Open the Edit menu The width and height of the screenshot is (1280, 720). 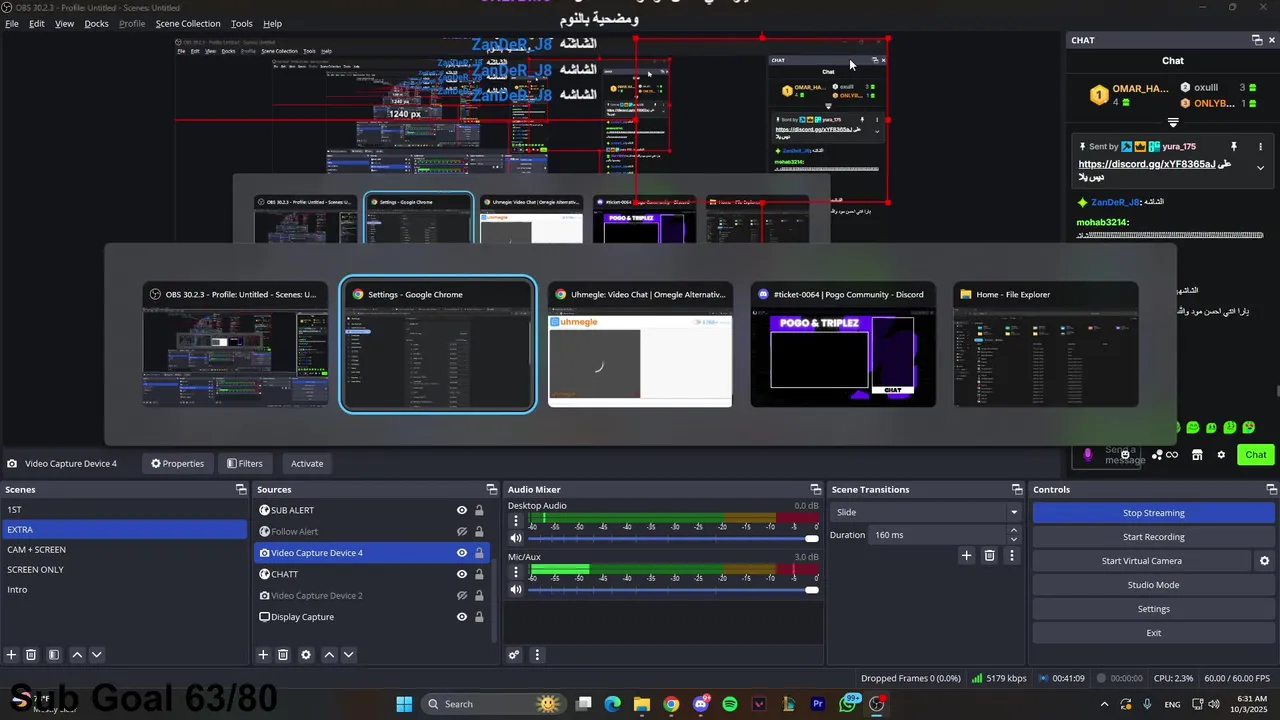pyautogui.click(x=37, y=23)
